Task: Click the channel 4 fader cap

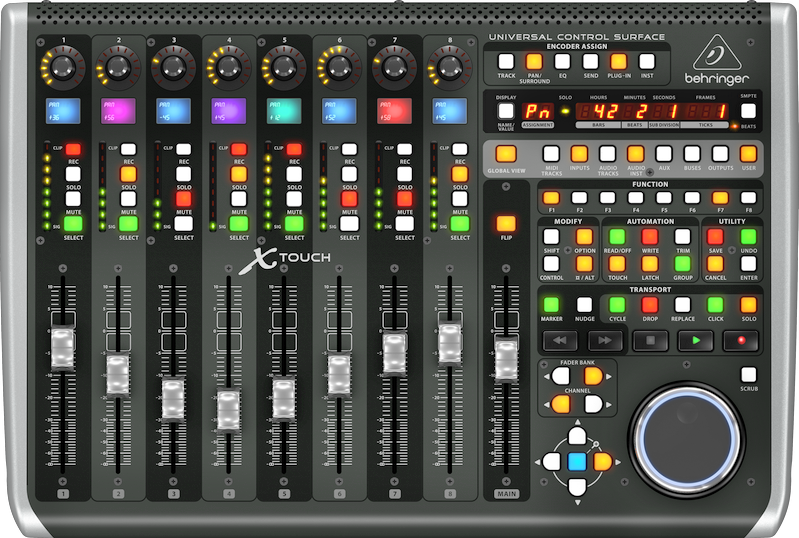Action: (x=228, y=410)
